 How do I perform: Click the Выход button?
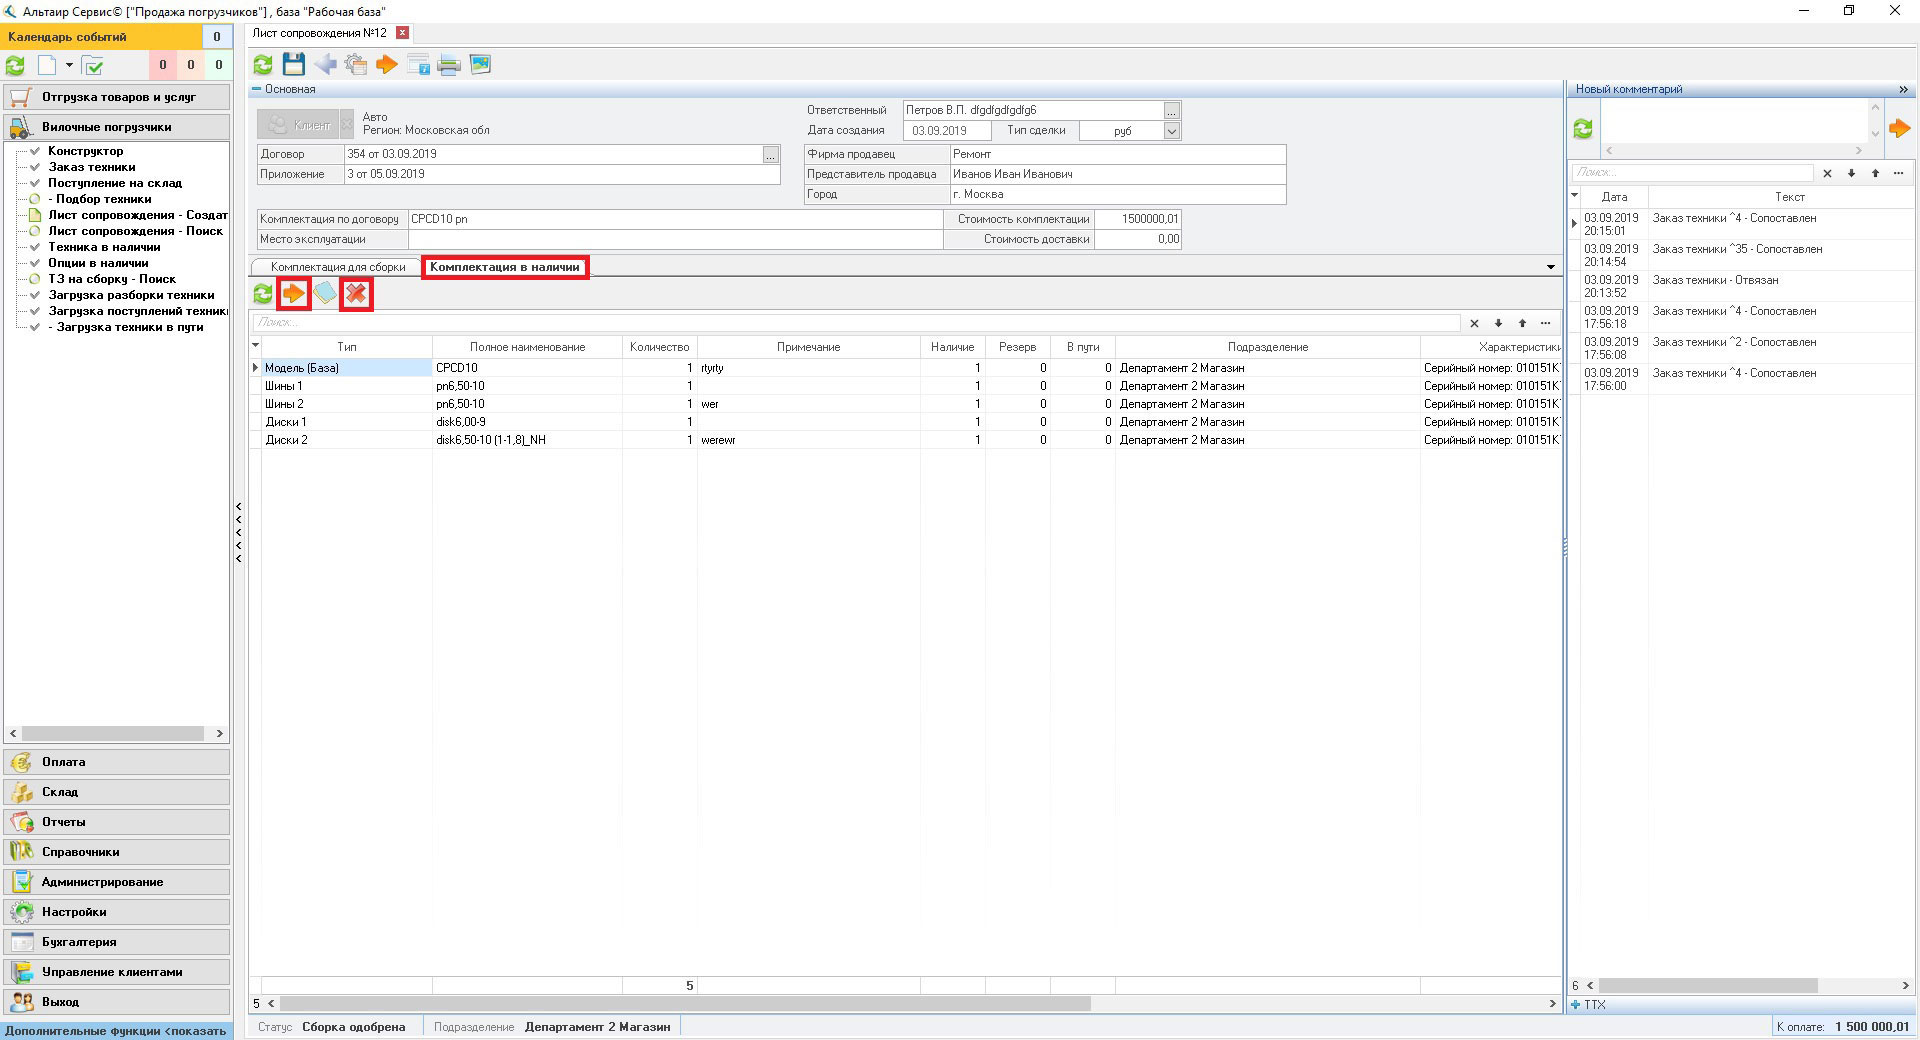[117, 1002]
